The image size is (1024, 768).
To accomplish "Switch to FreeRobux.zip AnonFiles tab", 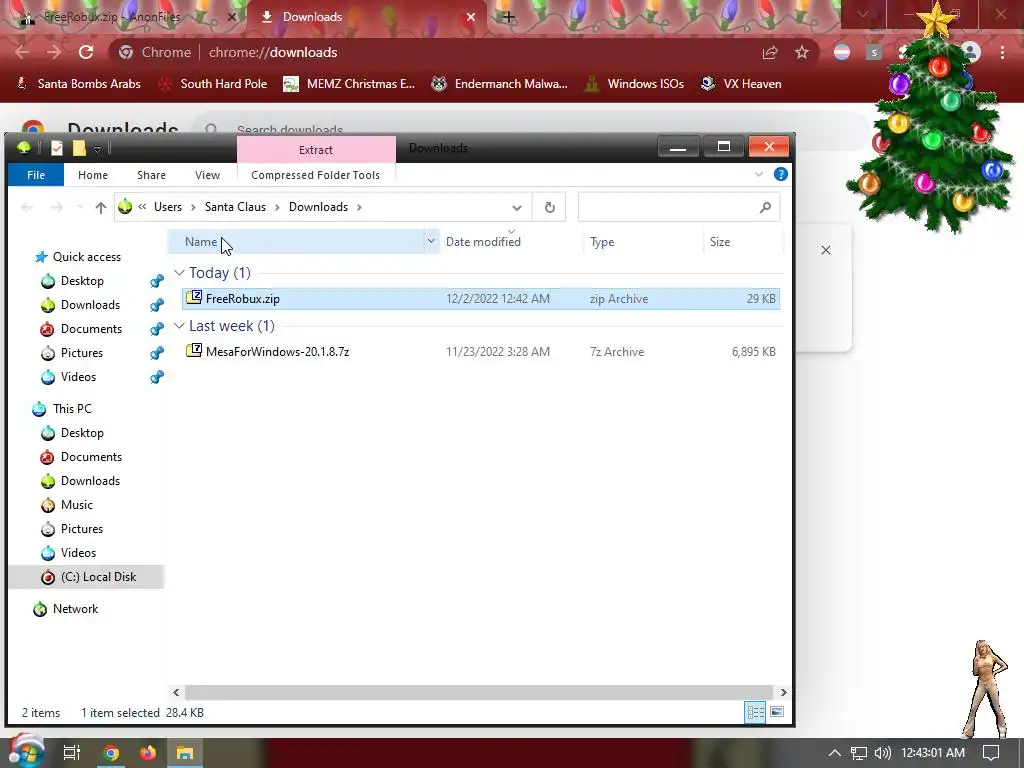I will pos(123,17).
